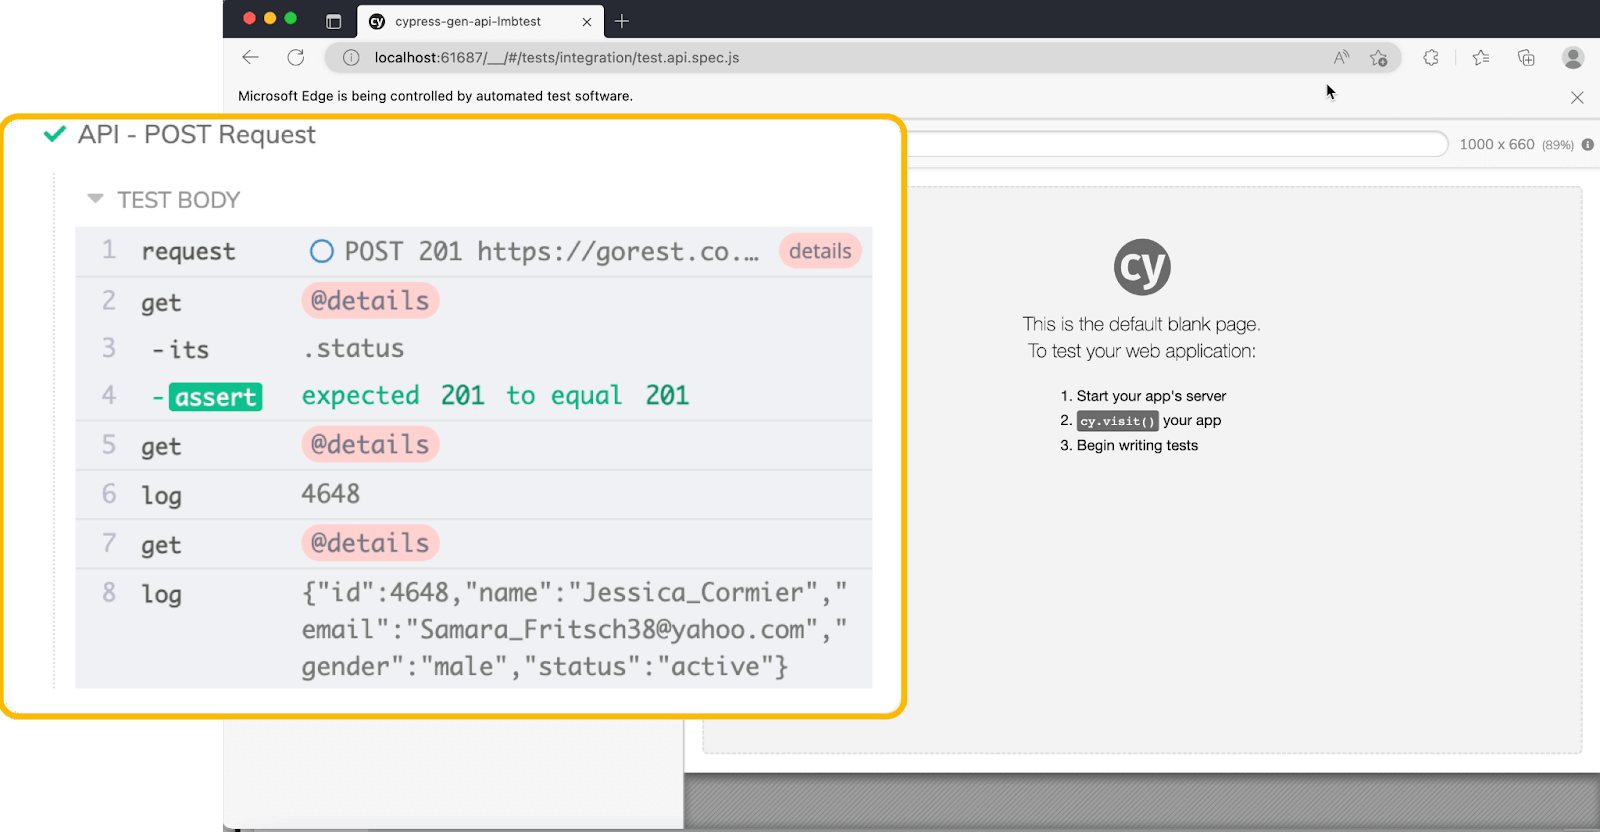The height and width of the screenshot is (832, 1600).
Task: Click the pink details alias badge on request row
Action: click(820, 251)
